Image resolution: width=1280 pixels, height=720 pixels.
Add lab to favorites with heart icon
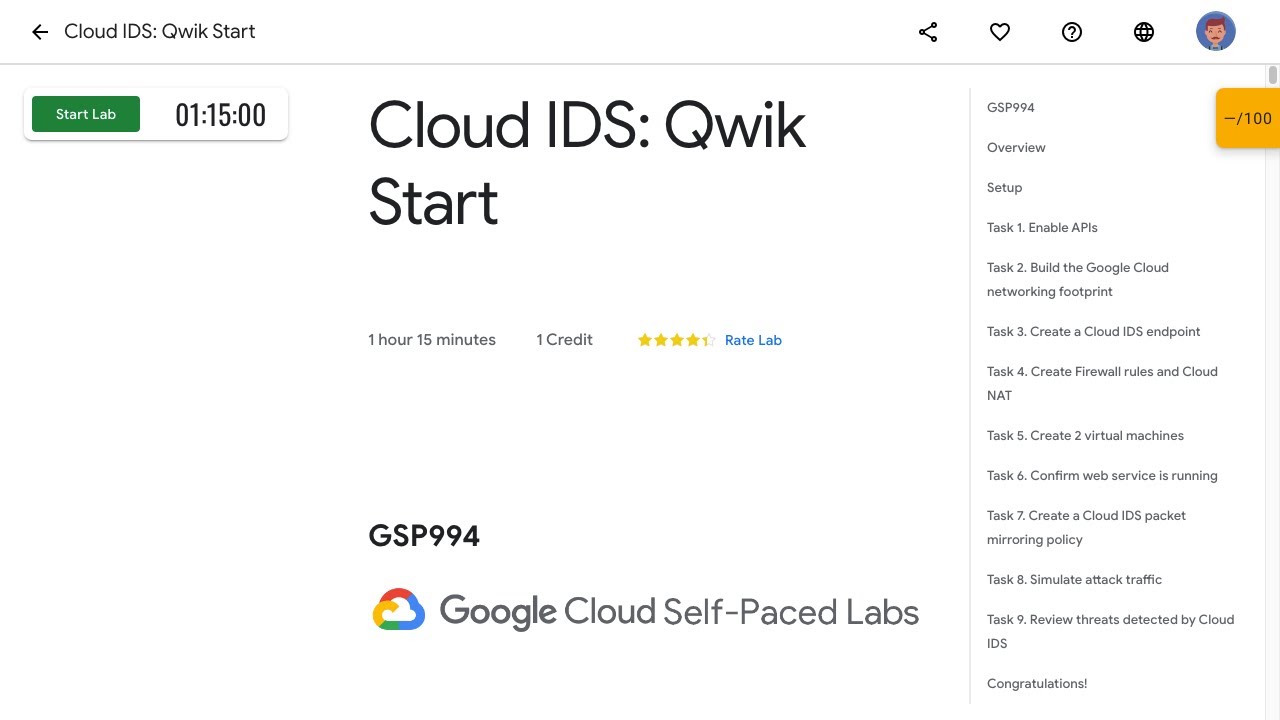coord(1000,32)
